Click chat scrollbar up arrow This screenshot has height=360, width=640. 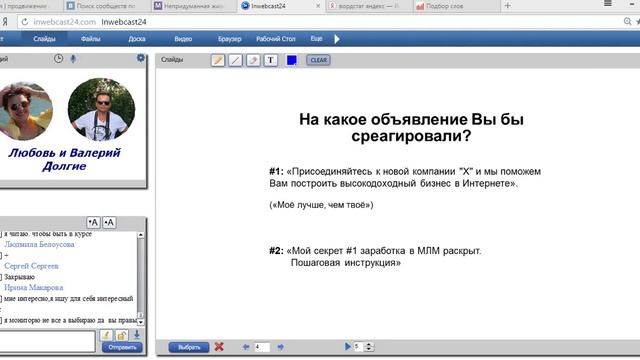(x=141, y=235)
